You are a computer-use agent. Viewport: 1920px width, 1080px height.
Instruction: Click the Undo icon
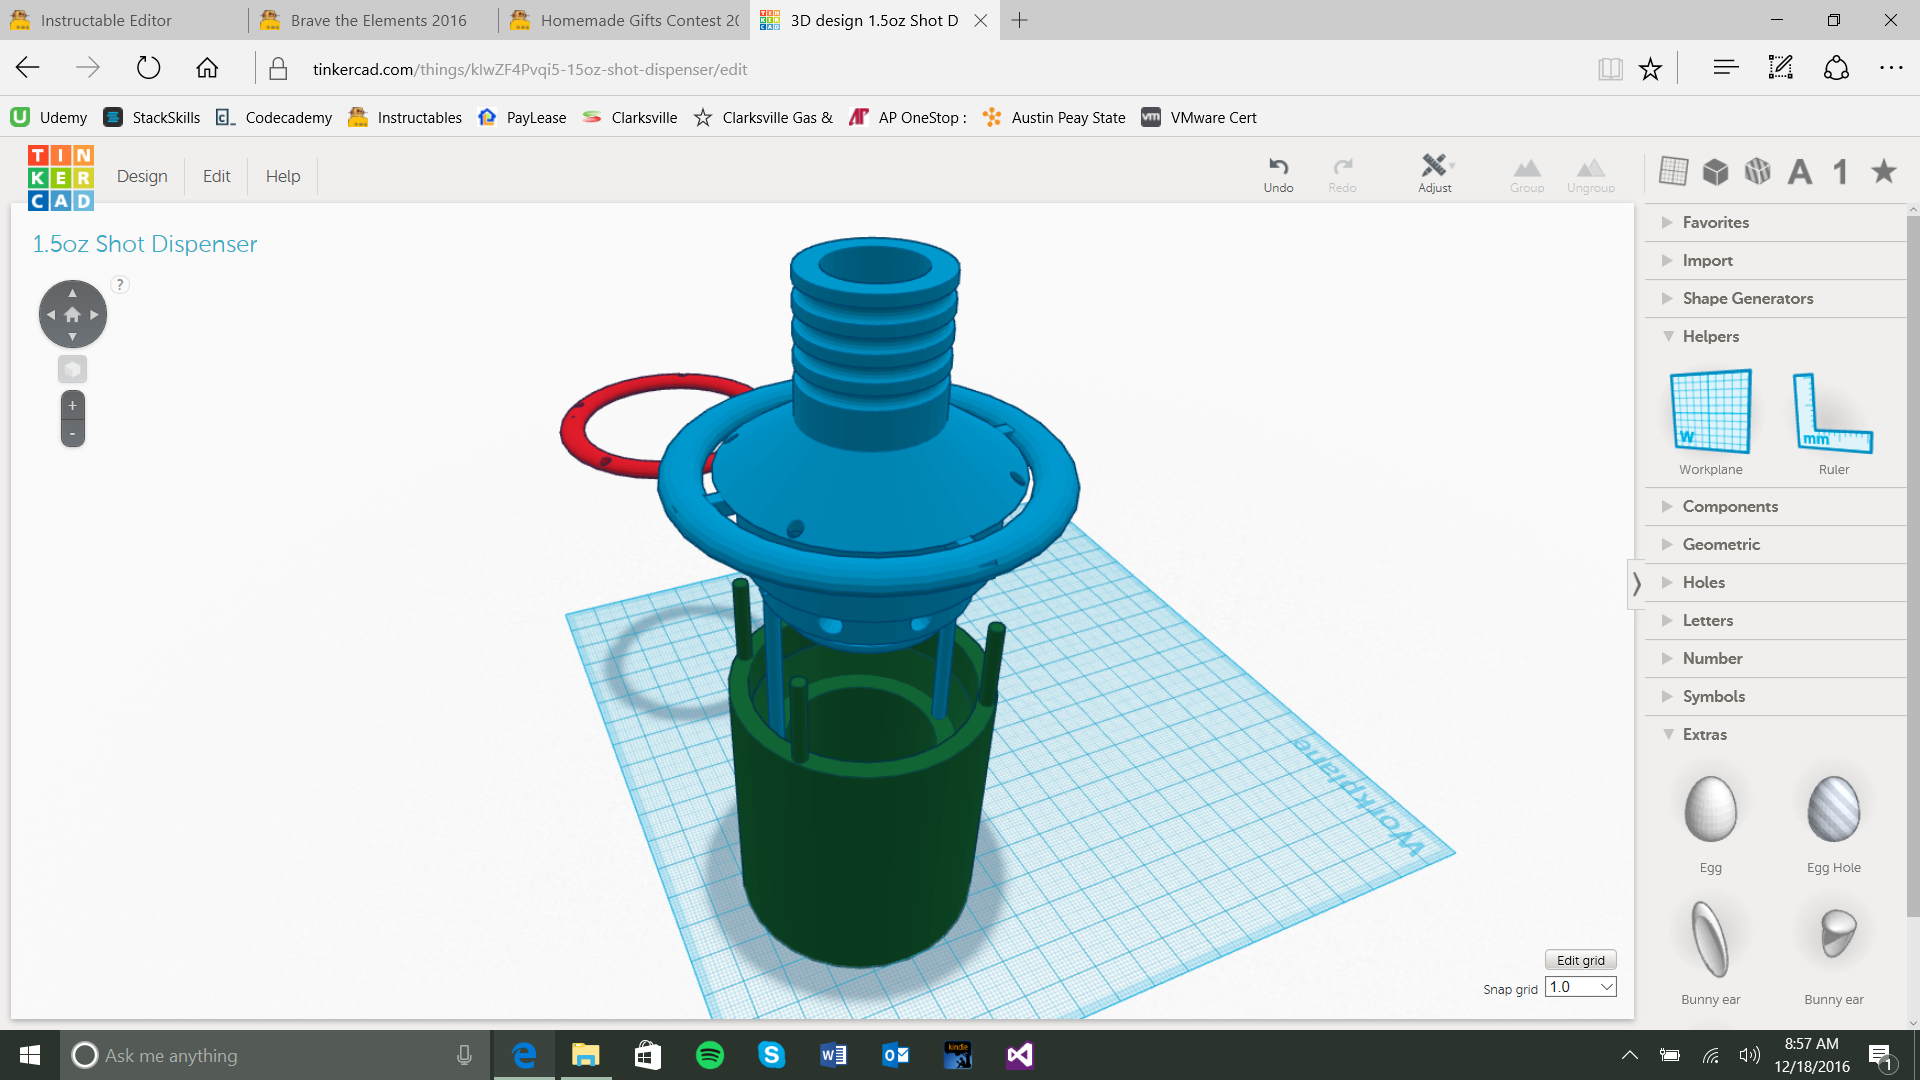coord(1278,174)
